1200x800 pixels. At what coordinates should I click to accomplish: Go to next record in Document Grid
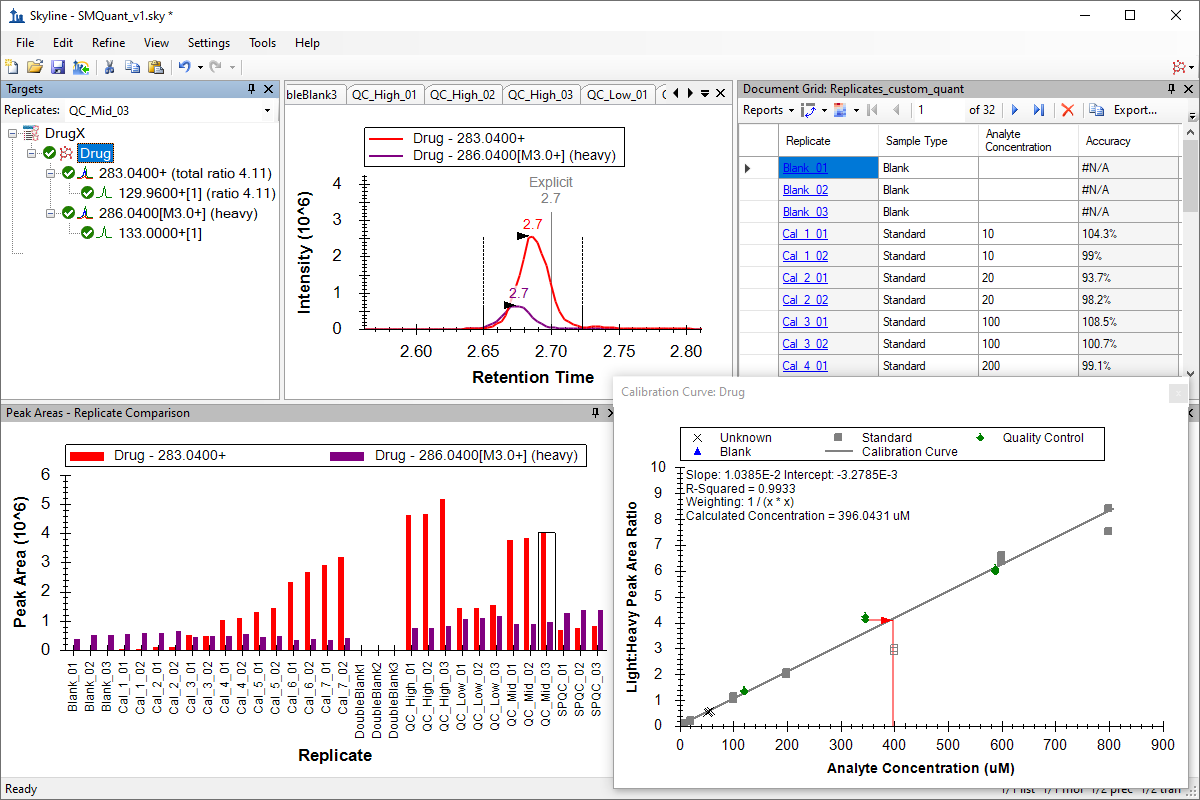(1015, 110)
